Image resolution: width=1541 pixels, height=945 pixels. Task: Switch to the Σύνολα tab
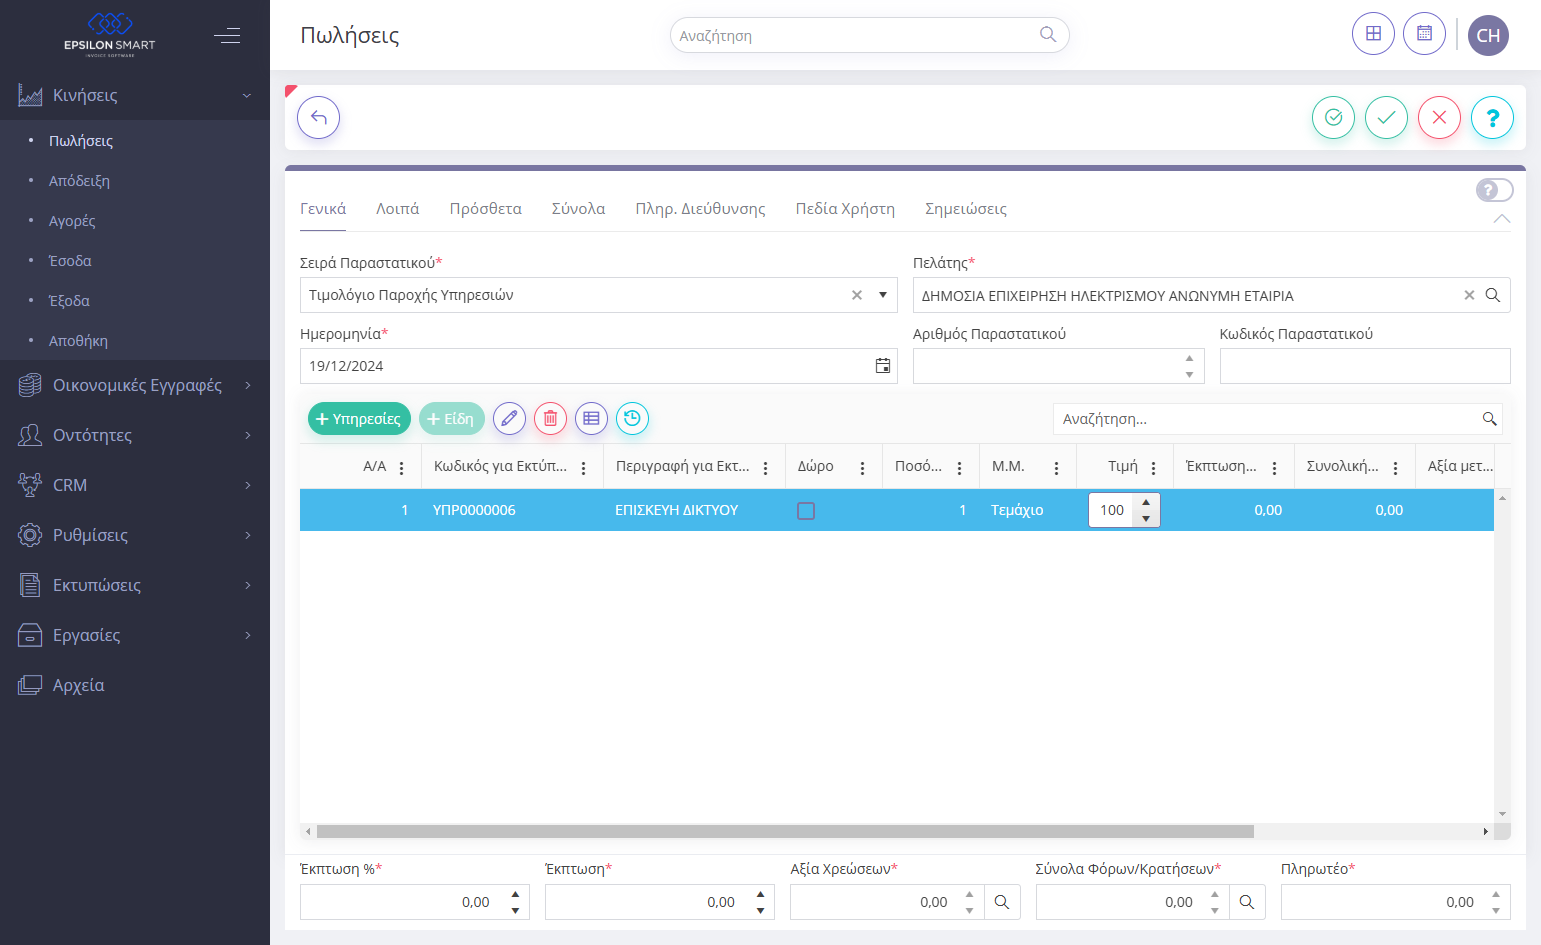click(x=578, y=209)
